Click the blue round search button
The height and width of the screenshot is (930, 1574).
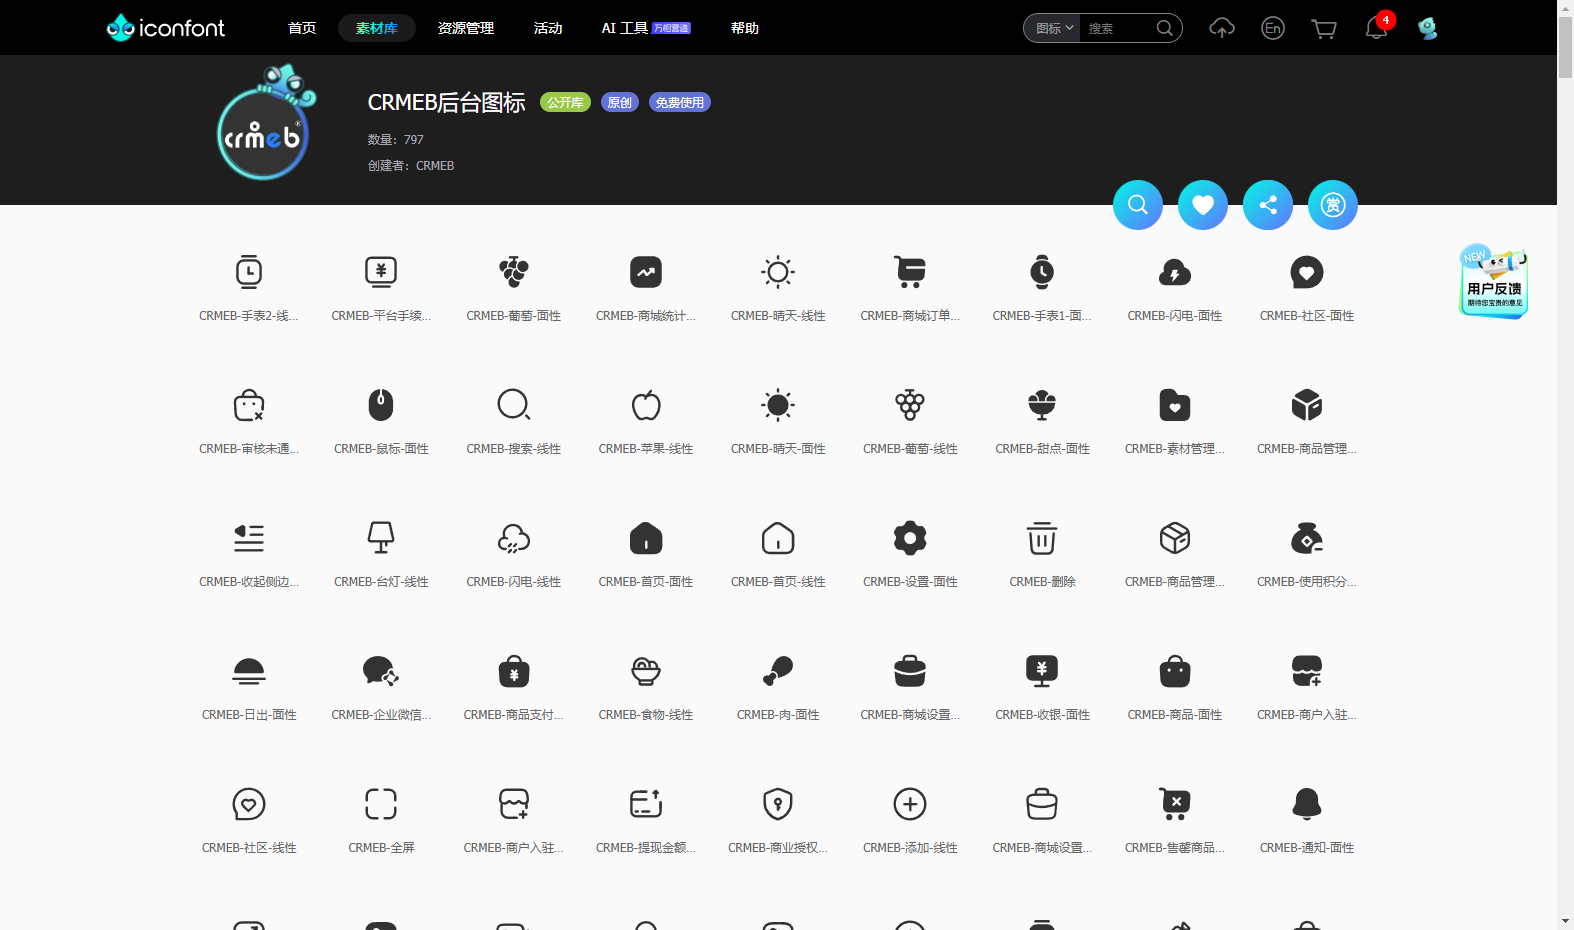(1138, 205)
